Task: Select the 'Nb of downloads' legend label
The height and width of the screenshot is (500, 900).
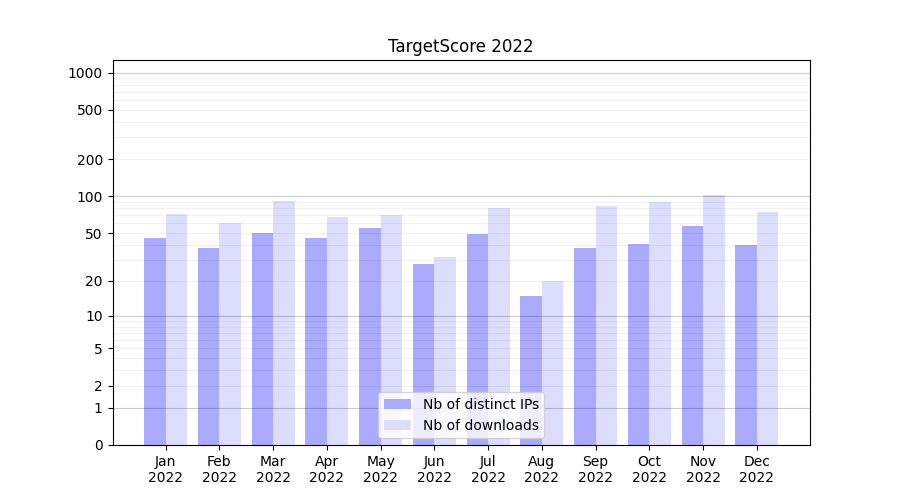Action: tap(480, 425)
